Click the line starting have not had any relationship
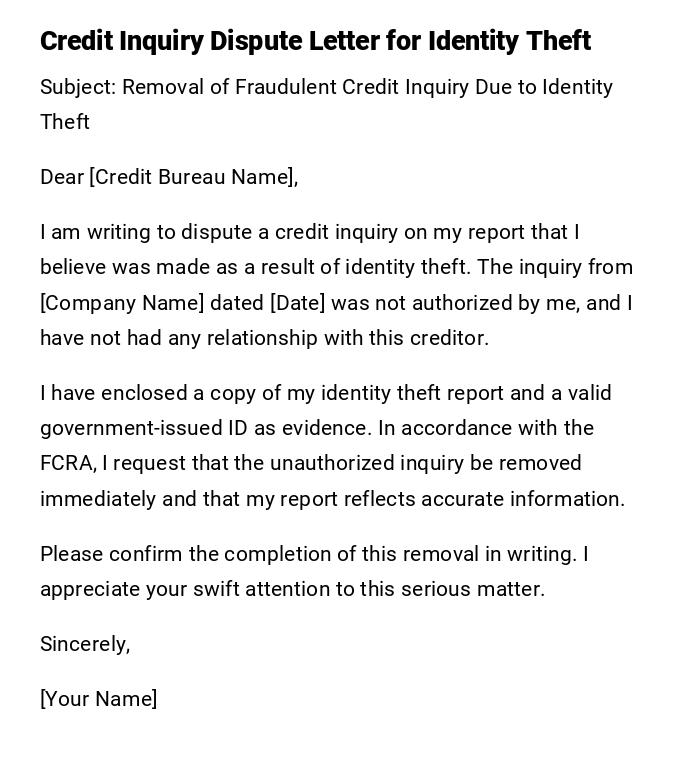This screenshot has height=762, width=700. point(264,338)
